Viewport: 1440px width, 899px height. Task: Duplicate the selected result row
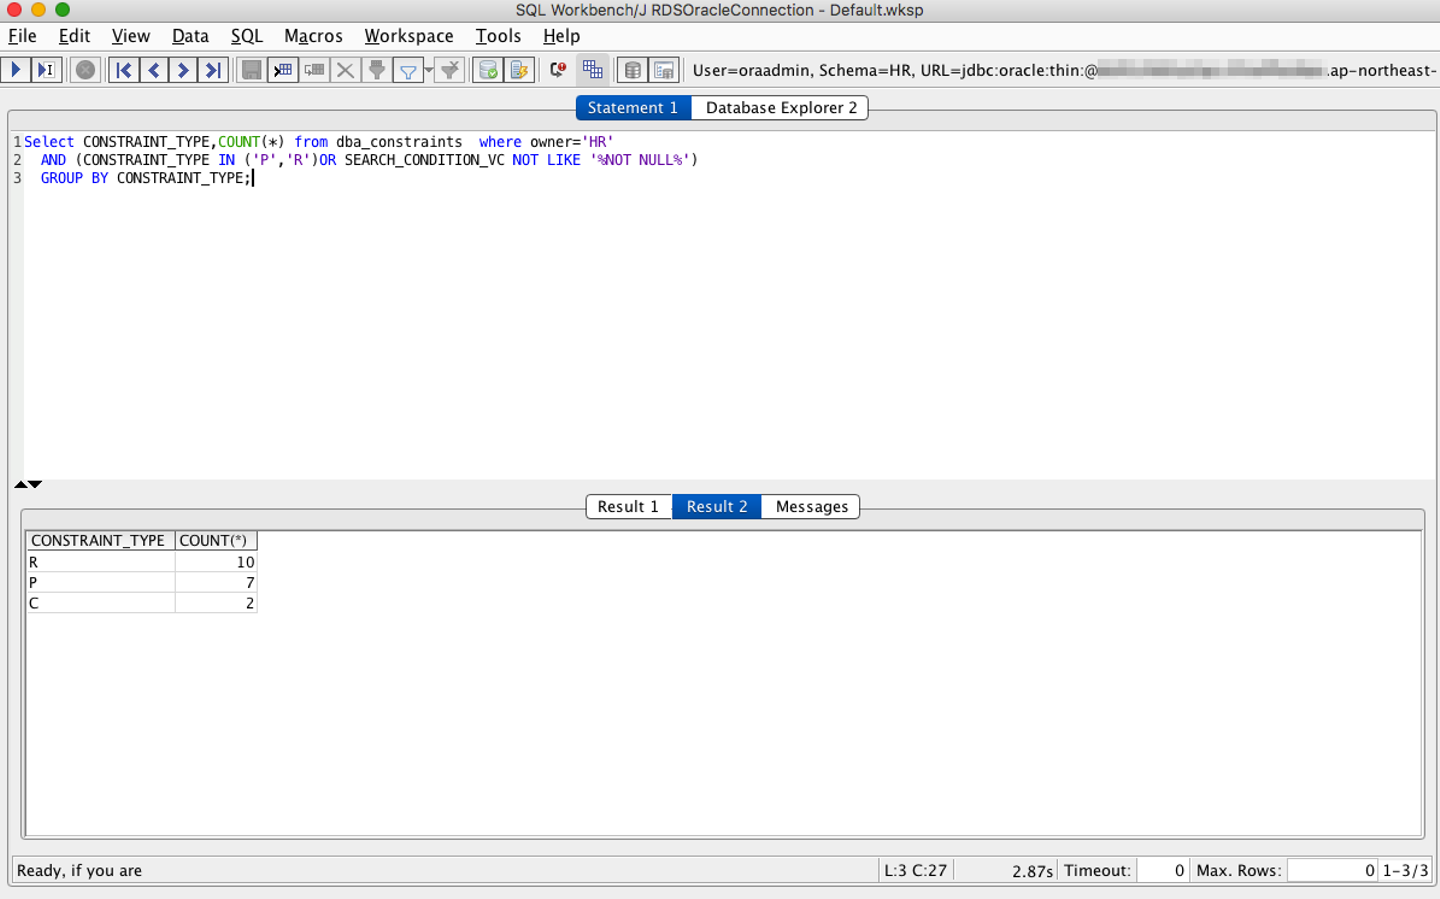coord(314,70)
